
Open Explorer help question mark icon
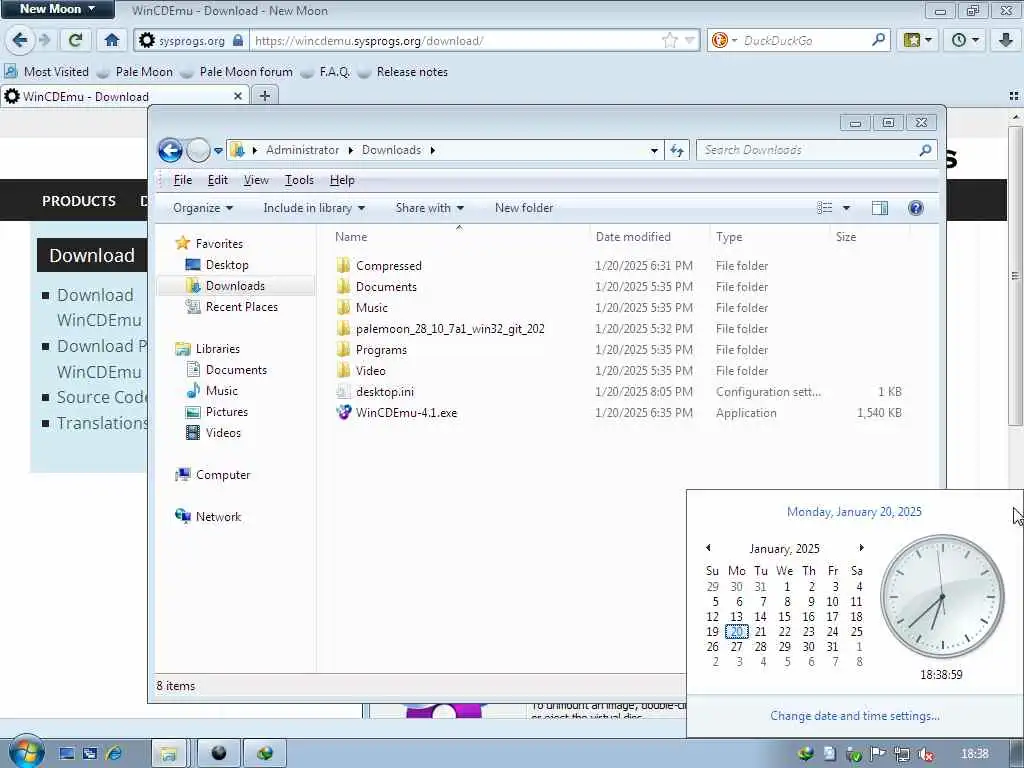916,208
